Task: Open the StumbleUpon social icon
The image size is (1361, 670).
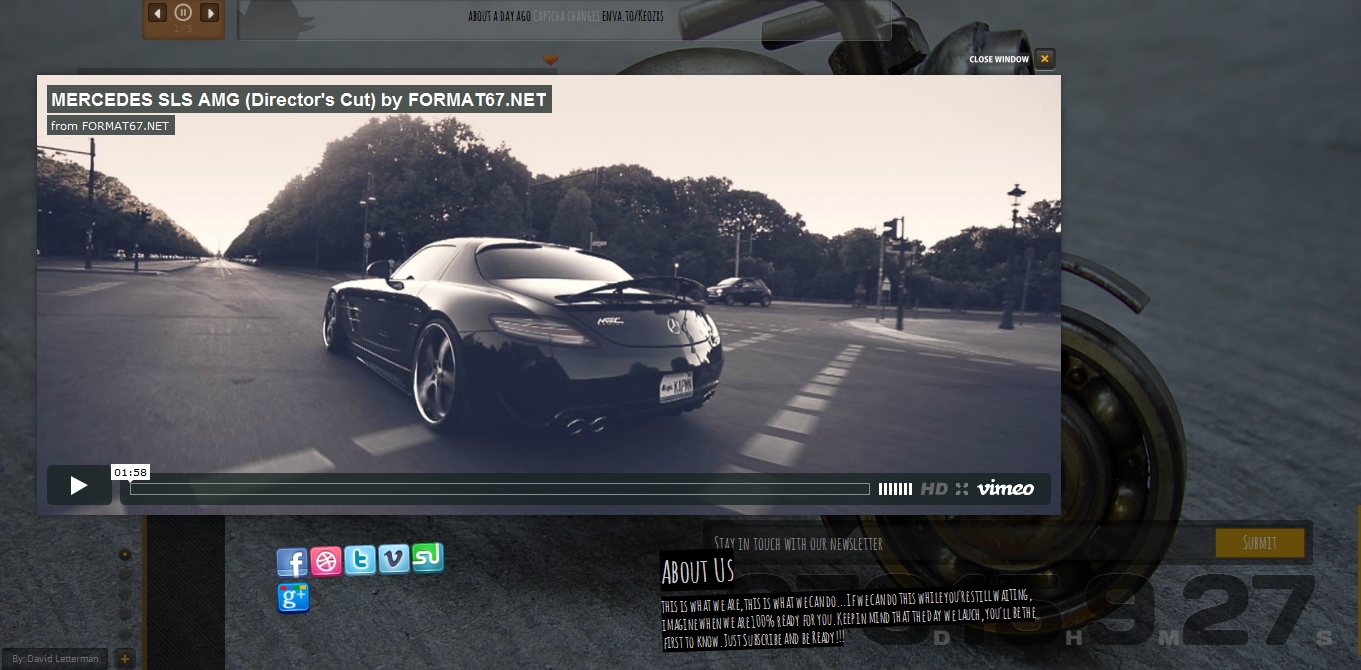Action: pos(427,558)
